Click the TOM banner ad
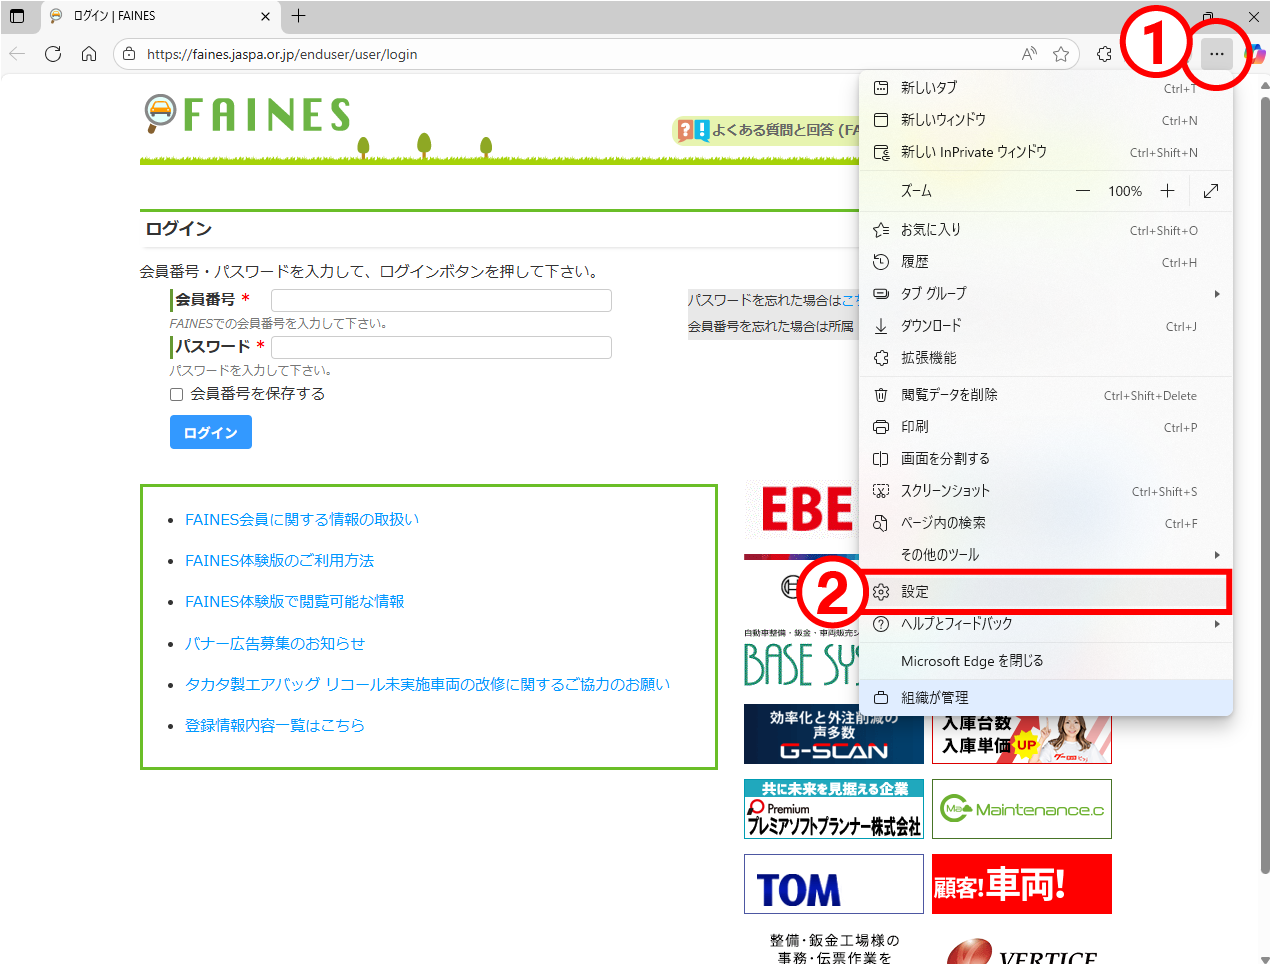This screenshot has width=1270, height=964. coord(834,884)
